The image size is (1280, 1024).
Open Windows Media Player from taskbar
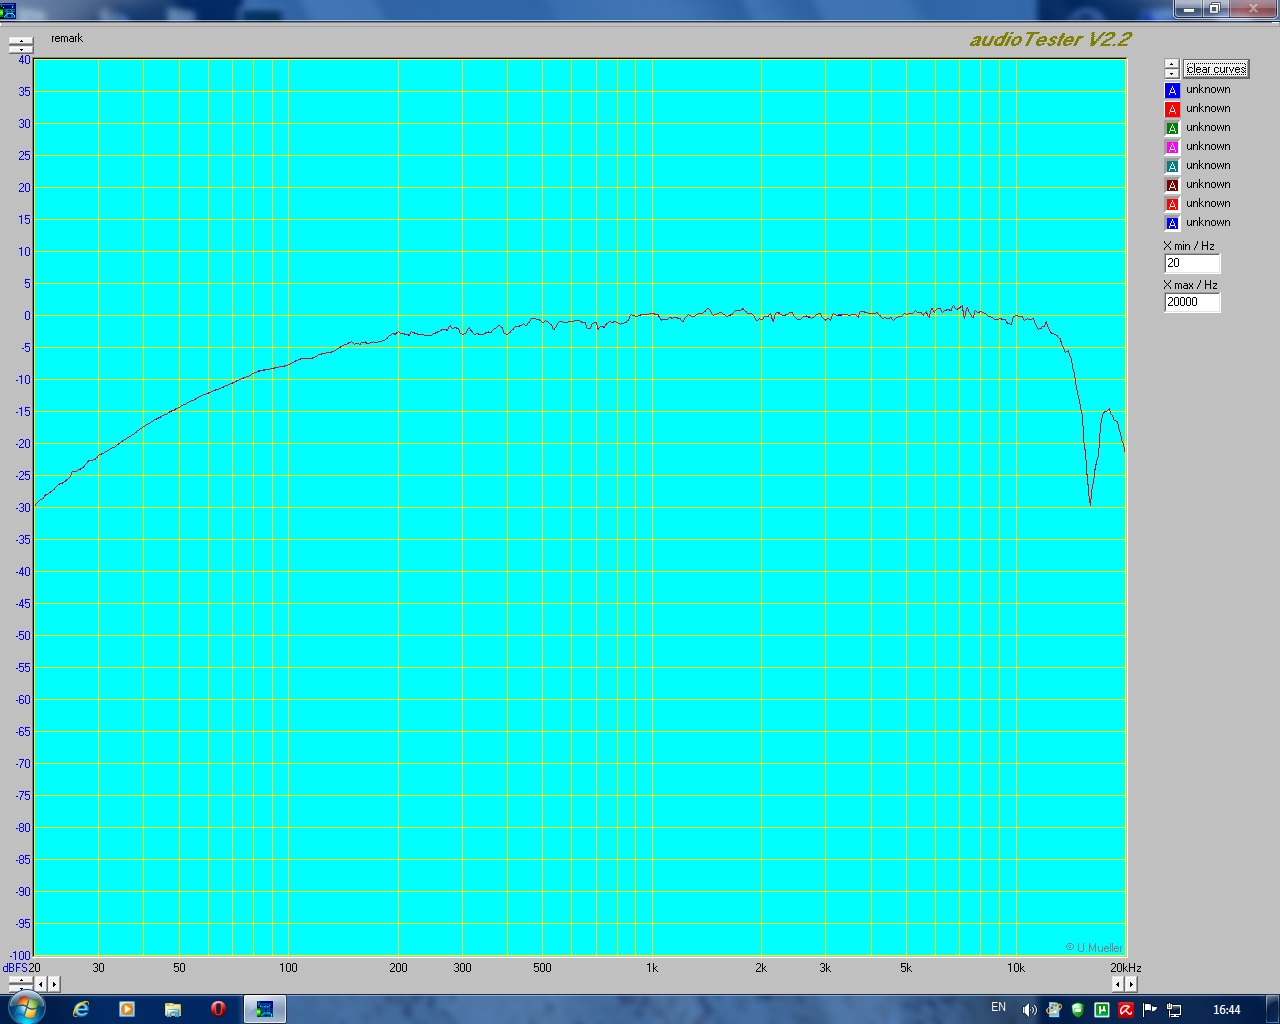127,1009
